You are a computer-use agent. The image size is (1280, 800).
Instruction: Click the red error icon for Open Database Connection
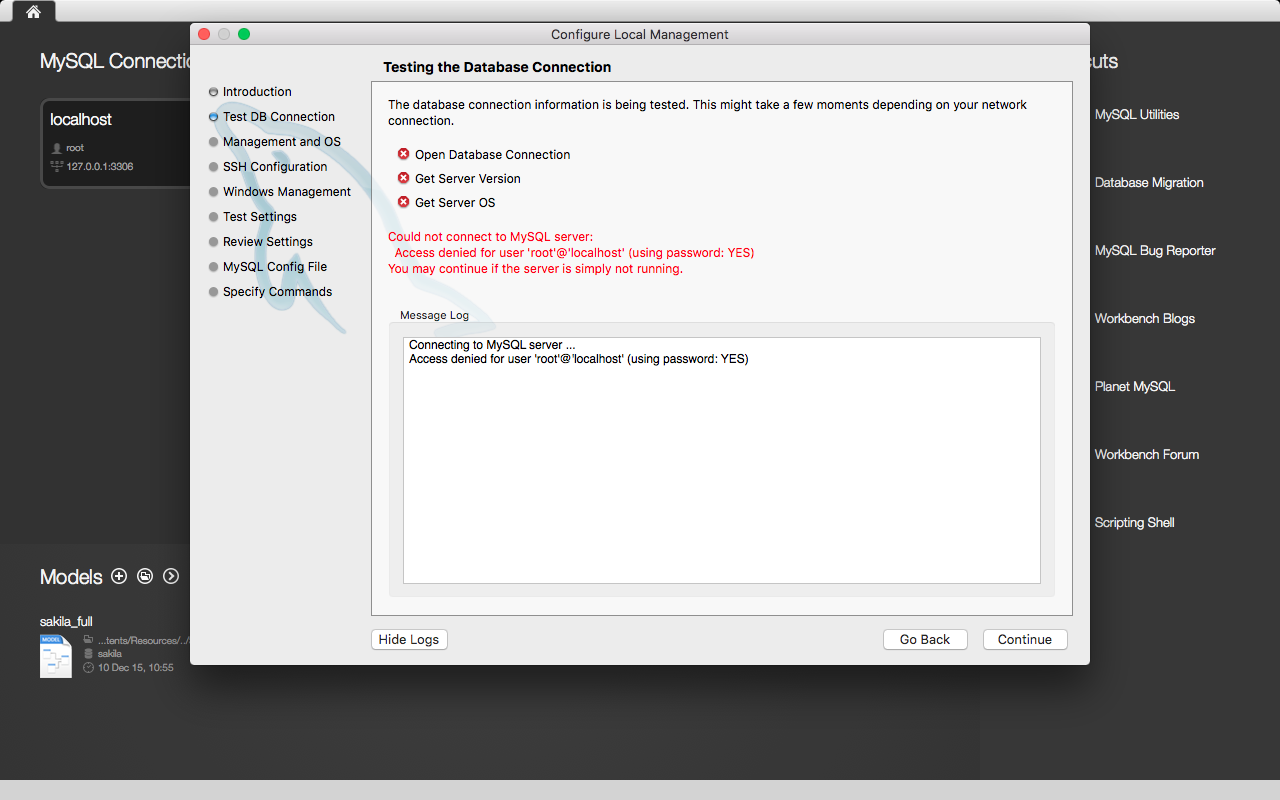pos(404,154)
